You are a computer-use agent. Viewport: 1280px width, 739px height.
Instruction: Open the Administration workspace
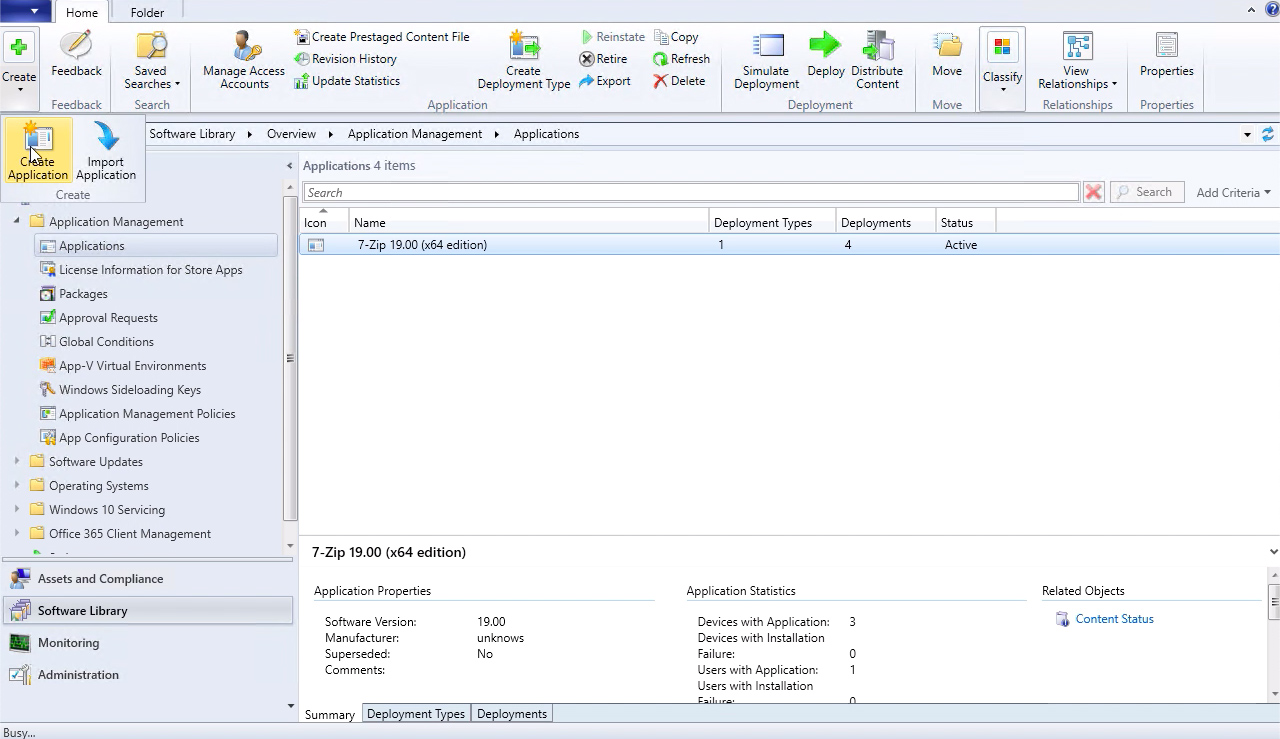pos(148,675)
